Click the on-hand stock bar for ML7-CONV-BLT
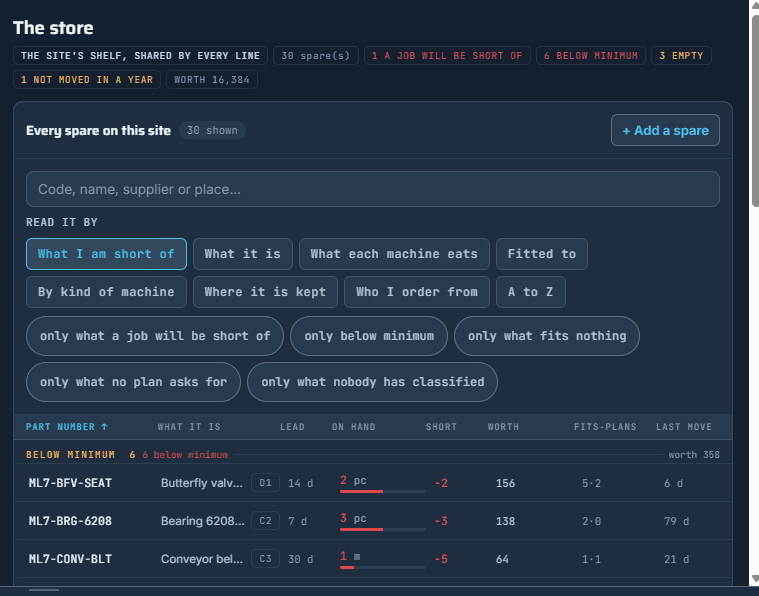Screen dimensions: 759x596 click(382, 567)
